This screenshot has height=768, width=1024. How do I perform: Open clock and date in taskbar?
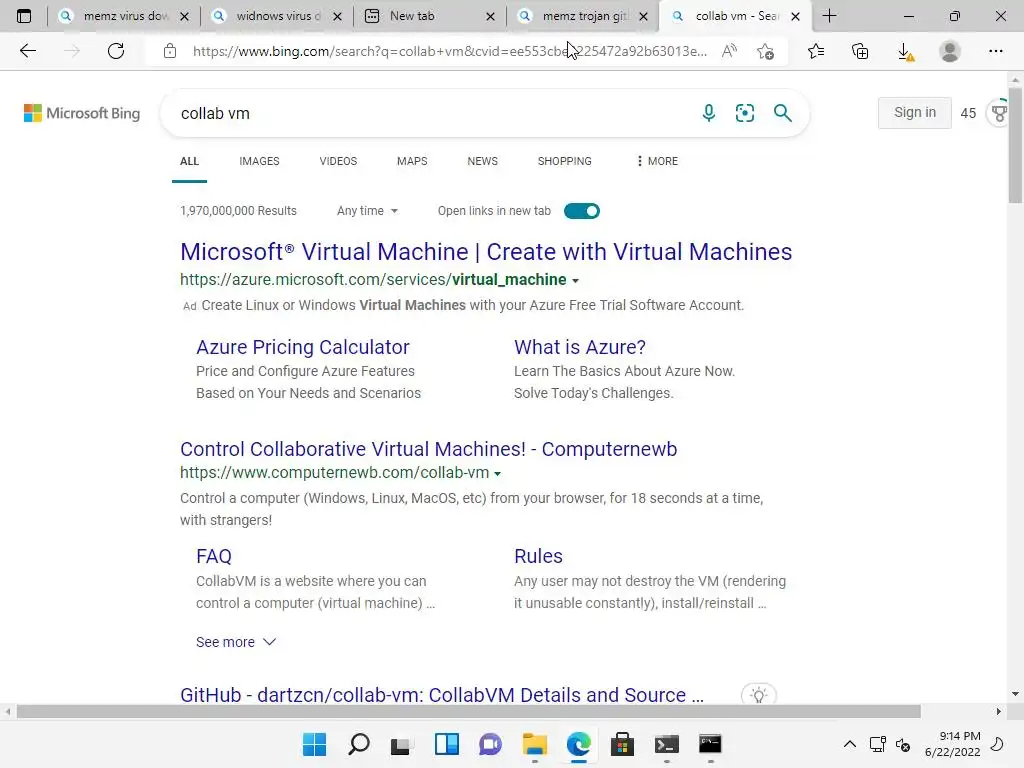click(953, 744)
